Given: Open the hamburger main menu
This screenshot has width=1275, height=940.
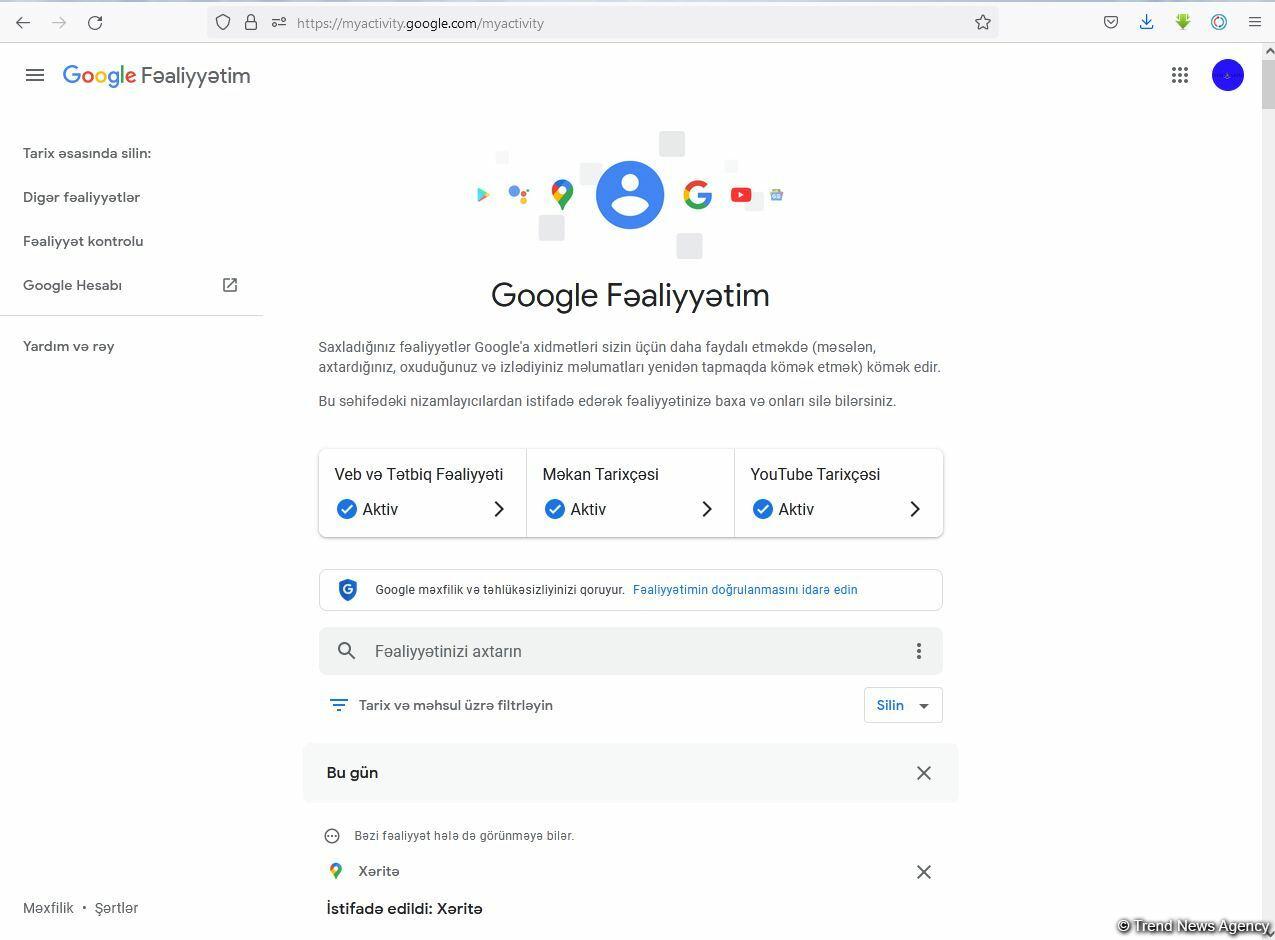Looking at the screenshot, I should [x=35, y=75].
